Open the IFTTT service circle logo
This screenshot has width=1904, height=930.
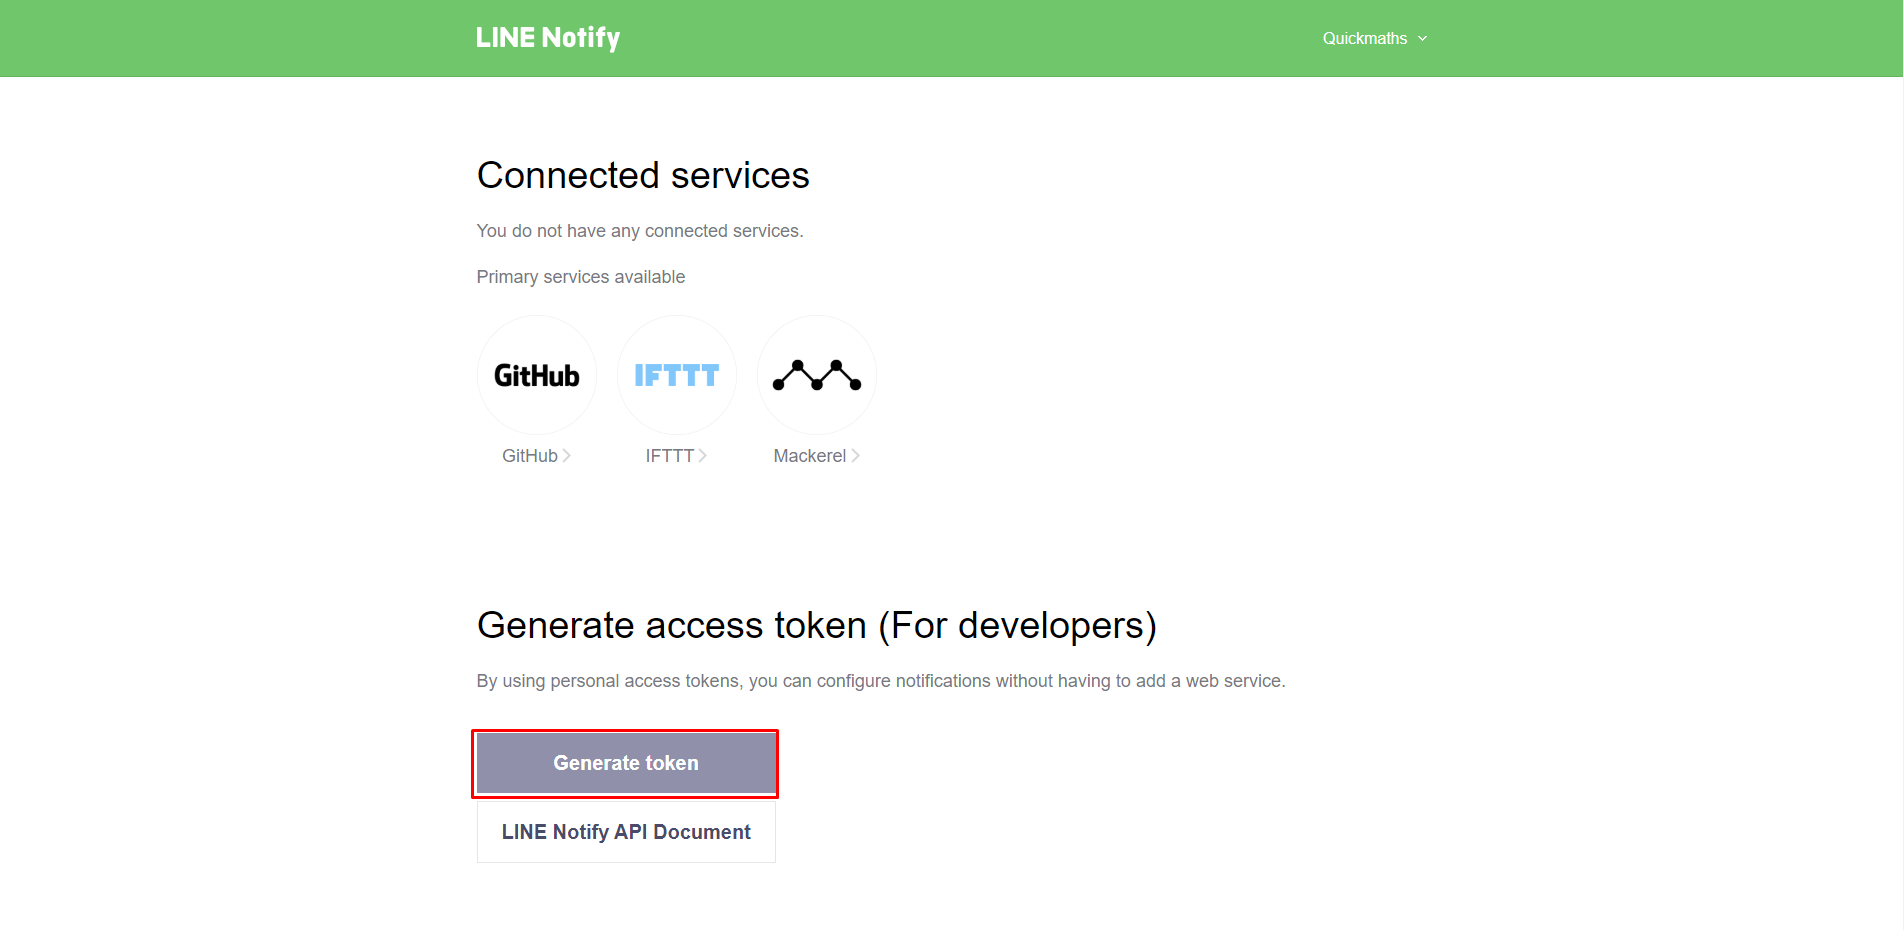pos(677,375)
